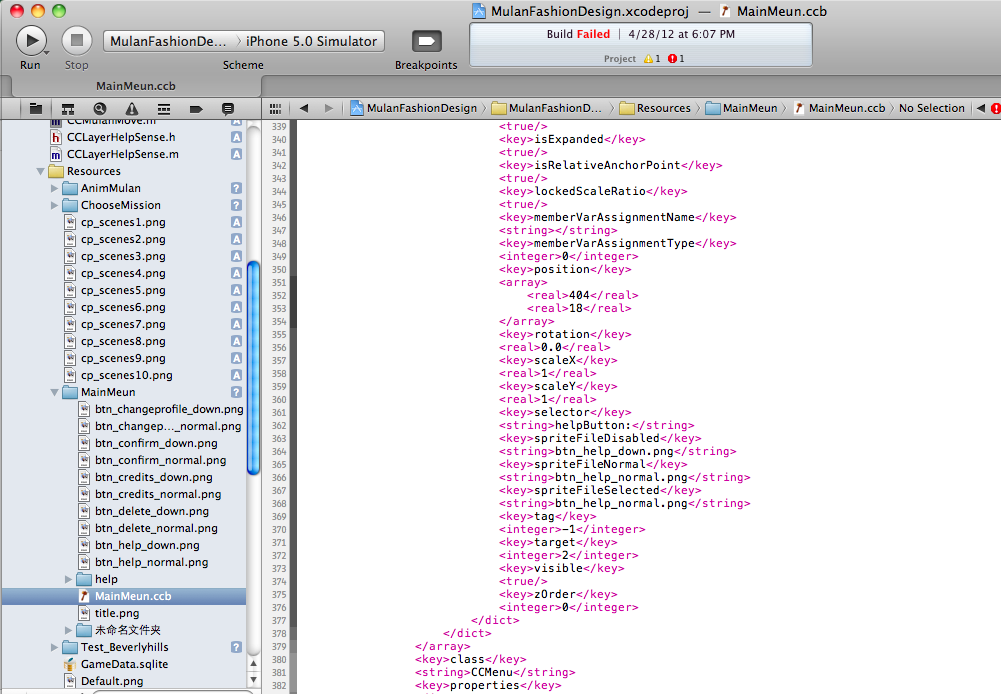Open the iPhone 5.0 Simulator scheme destination
The width and height of the screenshot is (1001, 694).
pyautogui.click(x=312, y=41)
